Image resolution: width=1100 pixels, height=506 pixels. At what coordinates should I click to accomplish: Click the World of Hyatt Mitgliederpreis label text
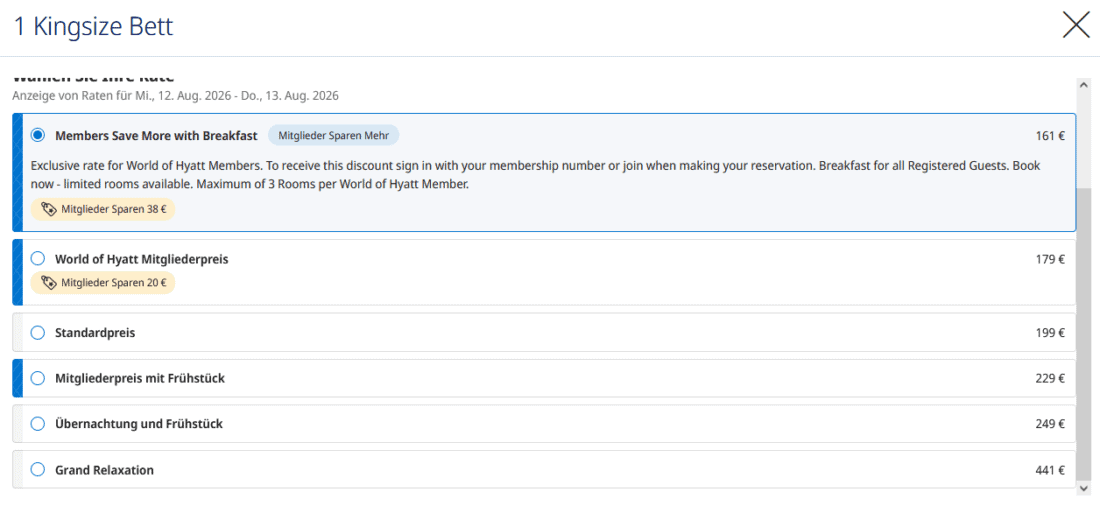[x=142, y=259]
